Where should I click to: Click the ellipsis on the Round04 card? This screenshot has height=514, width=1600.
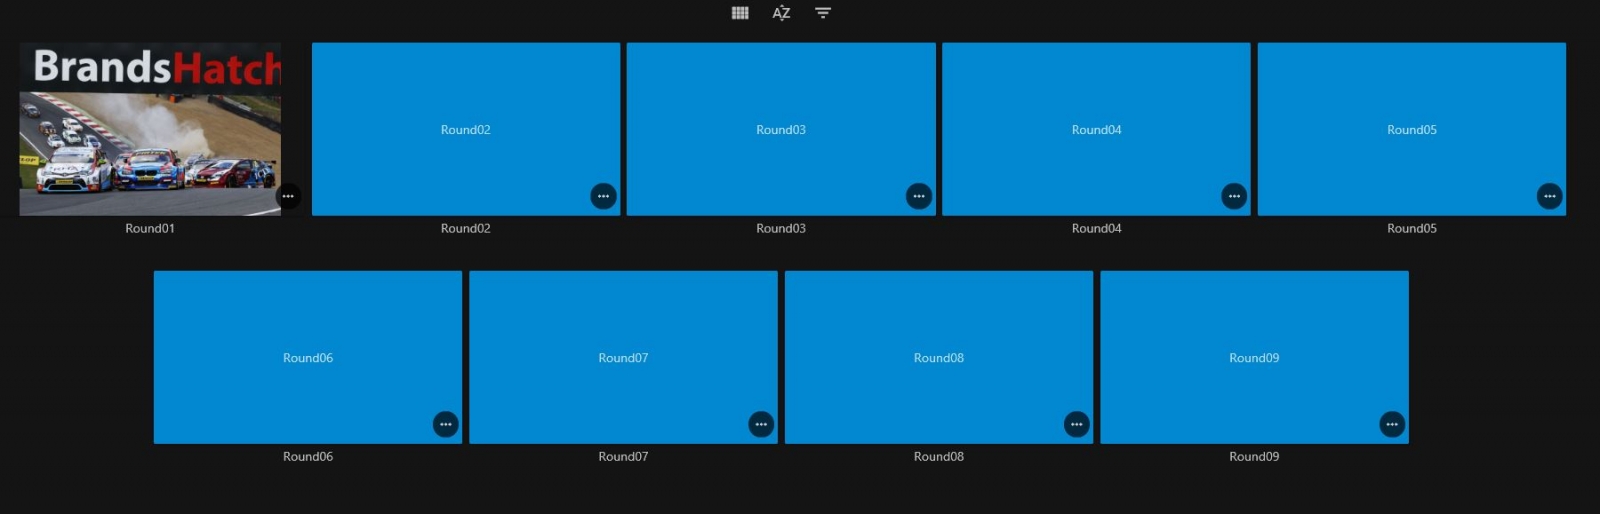click(1234, 196)
